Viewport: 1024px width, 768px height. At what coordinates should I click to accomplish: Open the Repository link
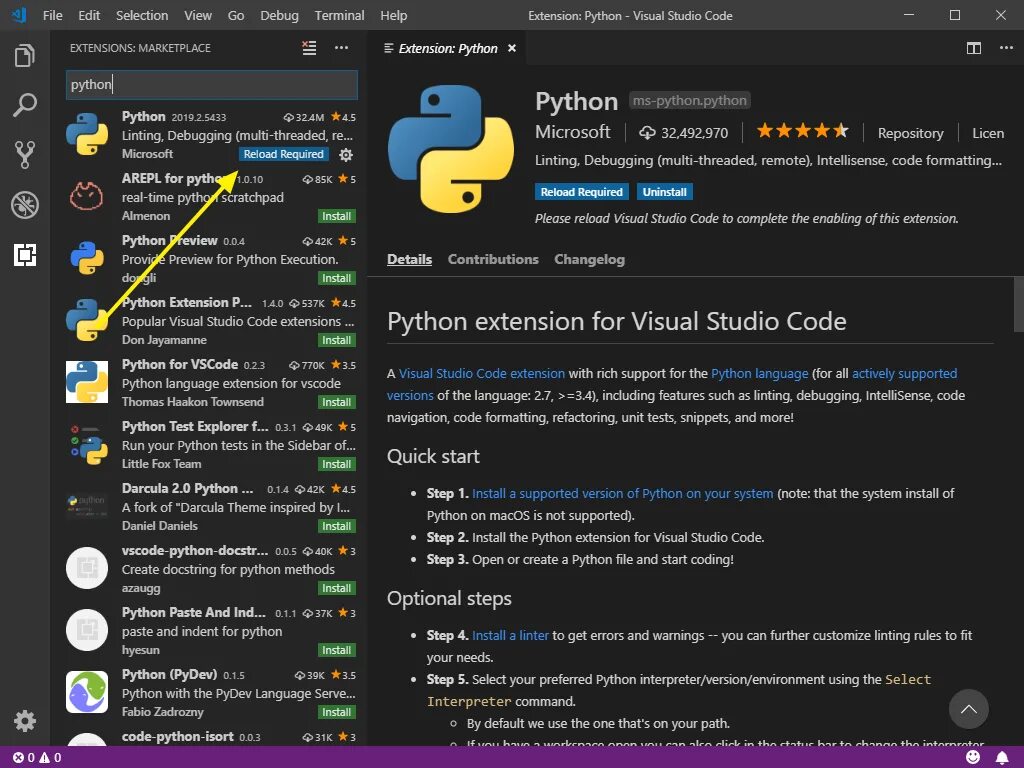coord(910,133)
